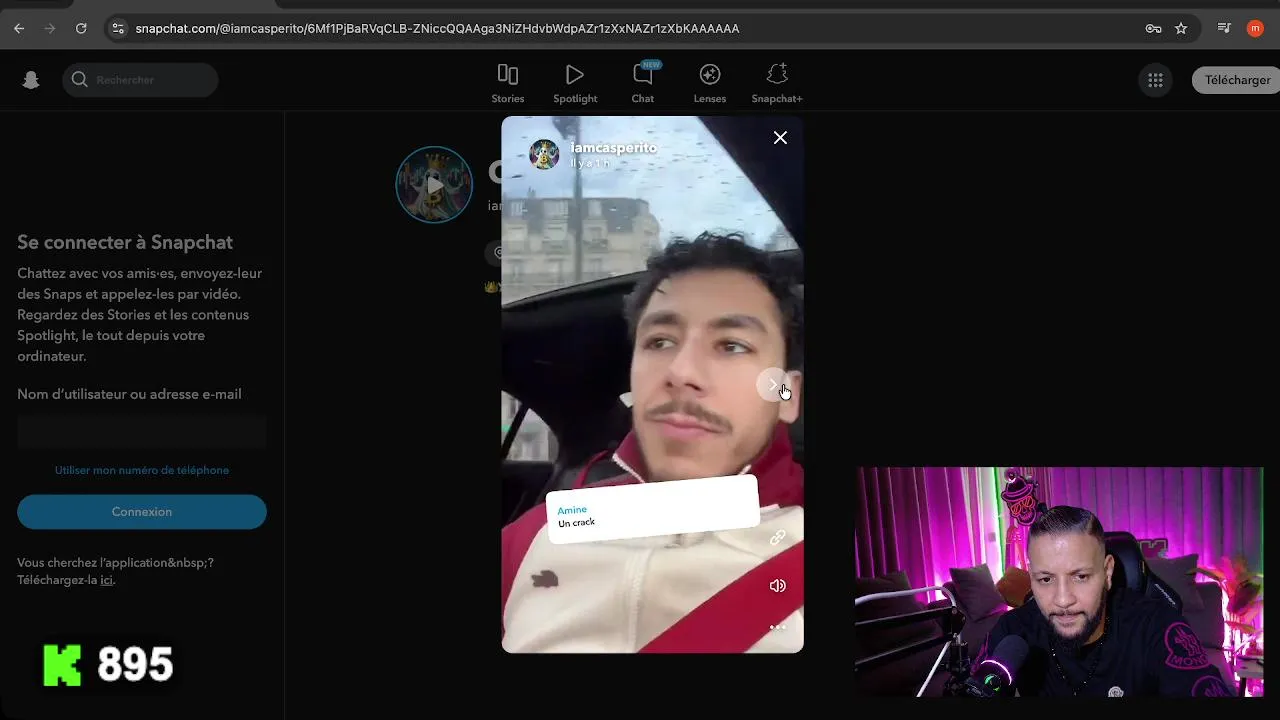This screenshot has height=720, width=1280.
Task: Open the Snapchat+ tab
Action: point(777,83)
